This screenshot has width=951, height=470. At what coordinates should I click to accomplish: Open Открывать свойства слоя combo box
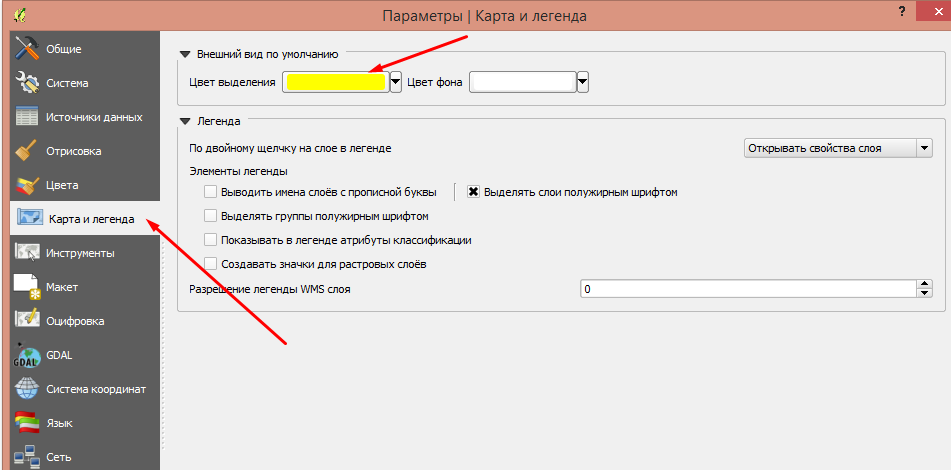[838, 148]
